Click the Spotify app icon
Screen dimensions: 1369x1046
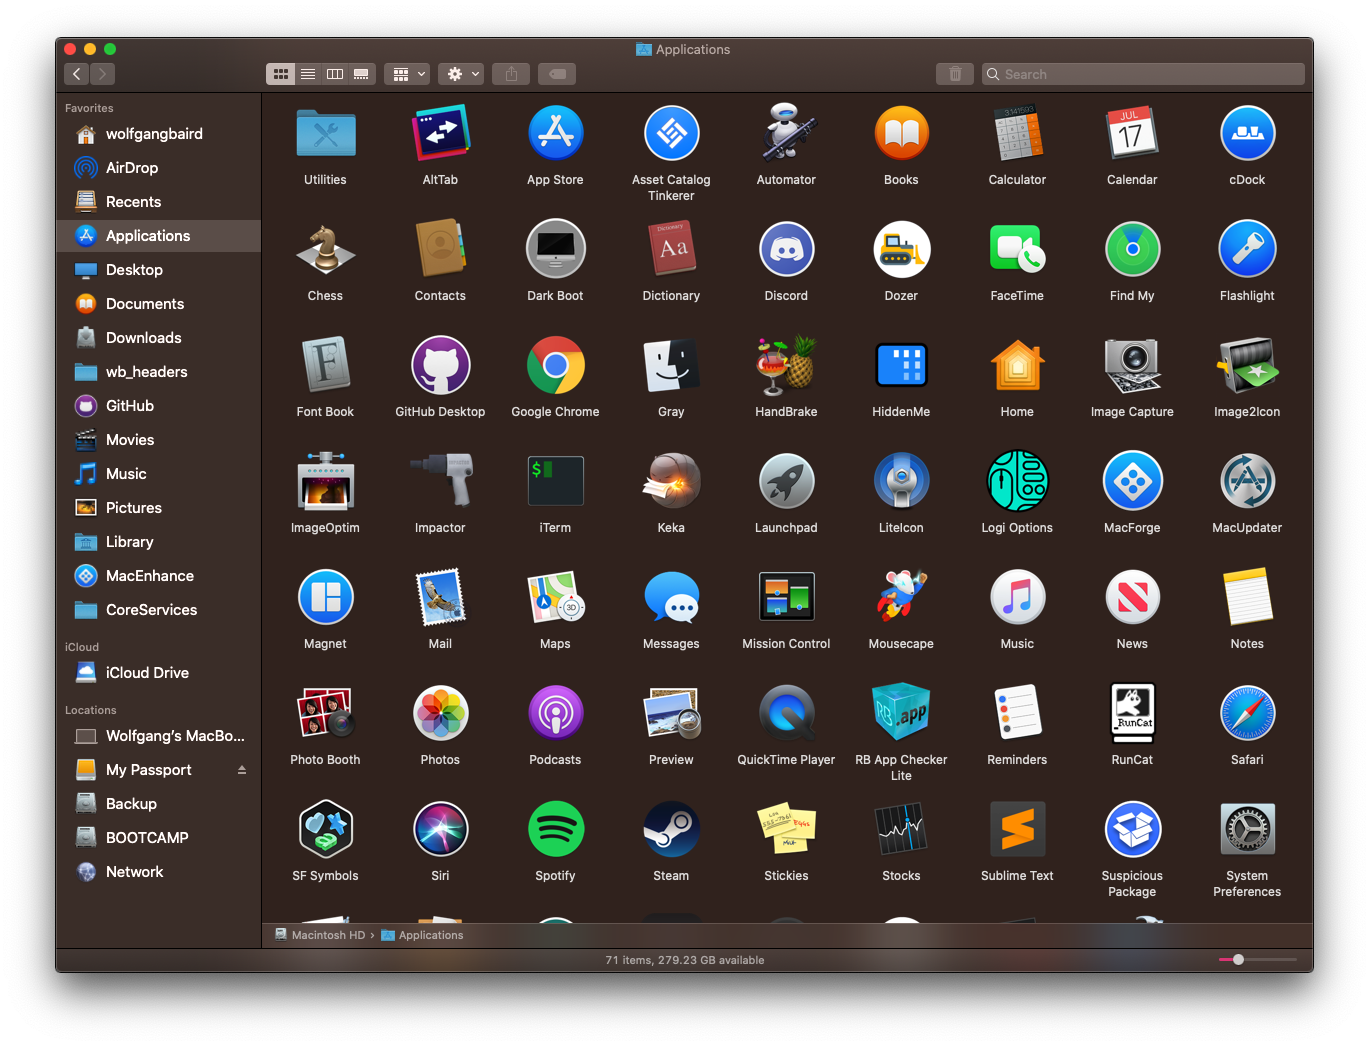[x=555, y=830]
